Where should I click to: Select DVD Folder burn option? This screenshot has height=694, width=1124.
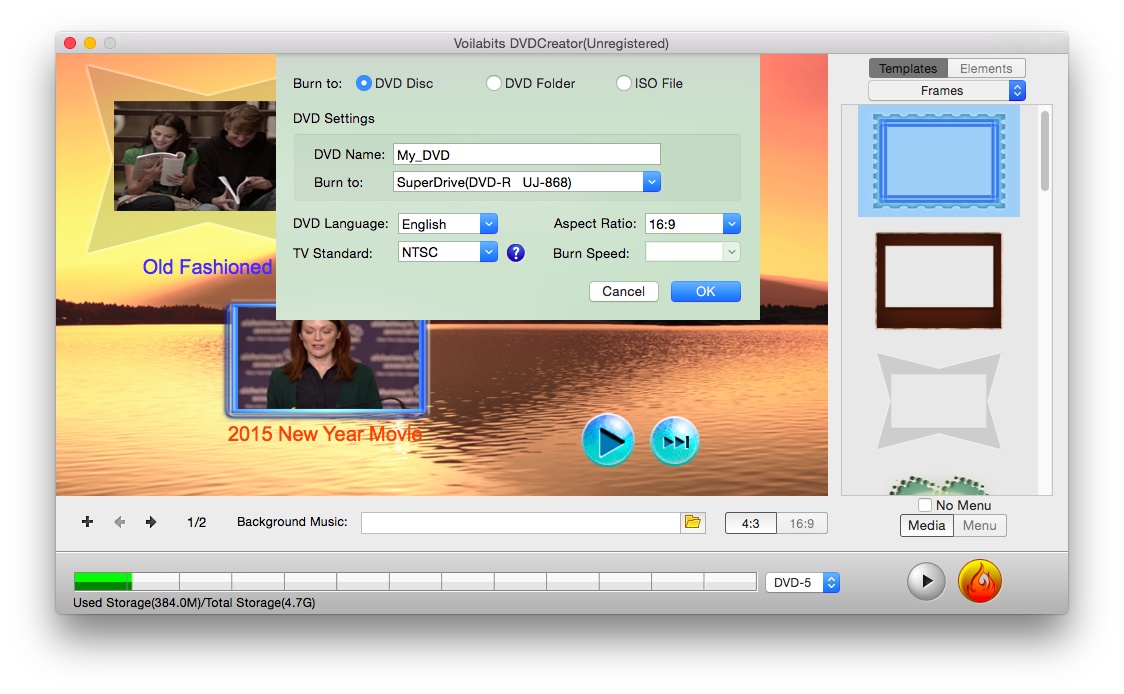click(493, 83)
